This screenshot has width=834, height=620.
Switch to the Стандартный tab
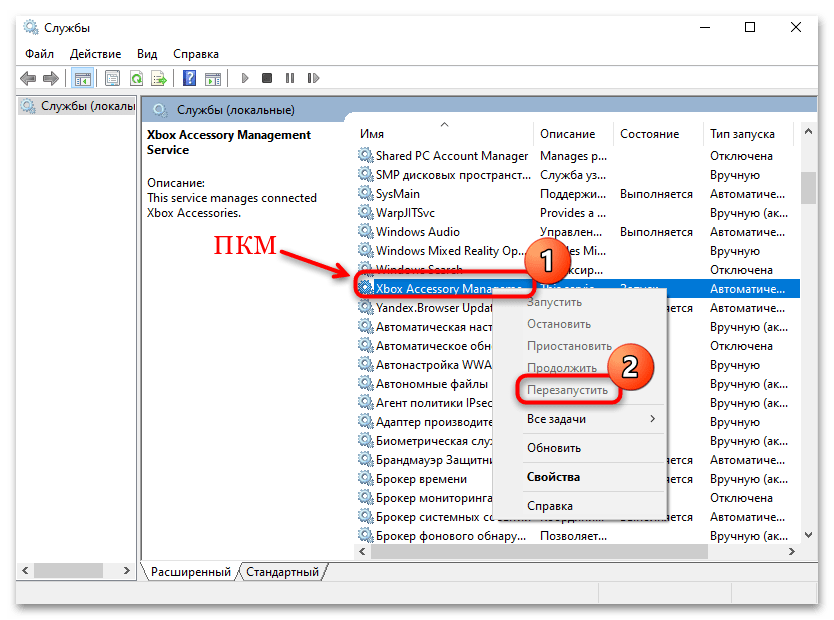(x=282, y=572)
